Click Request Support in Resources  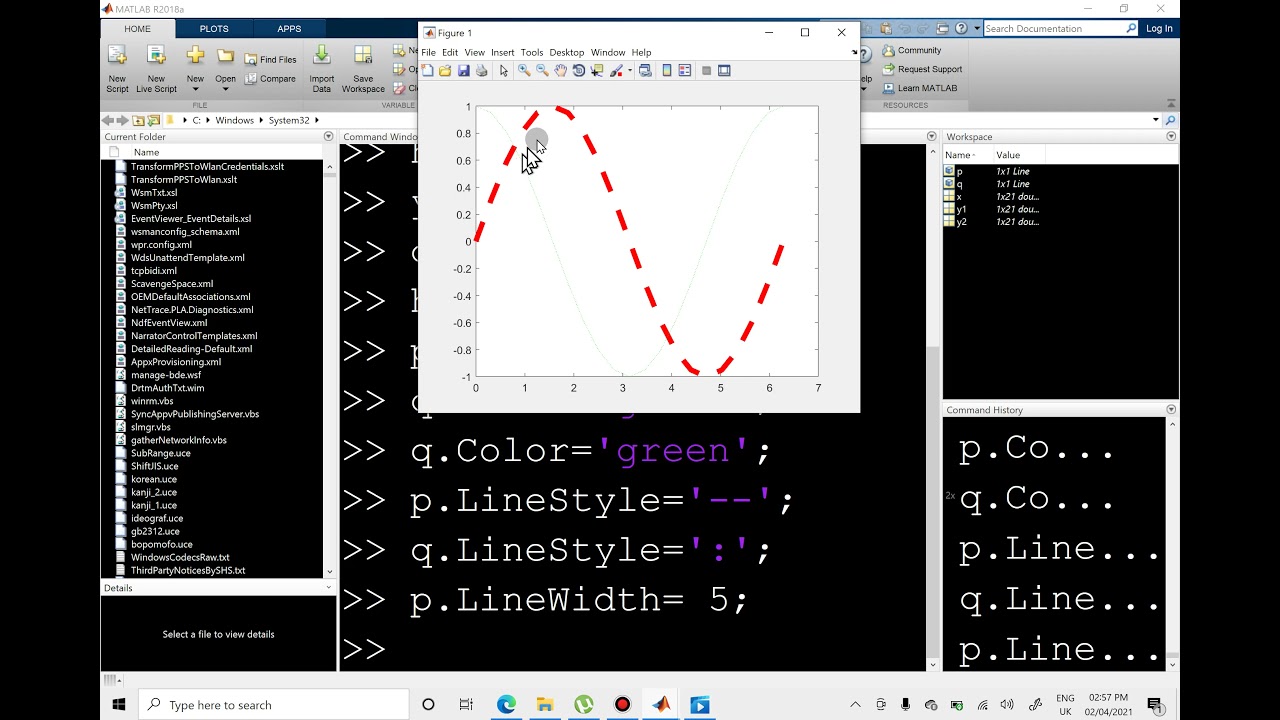click(922, 69)
